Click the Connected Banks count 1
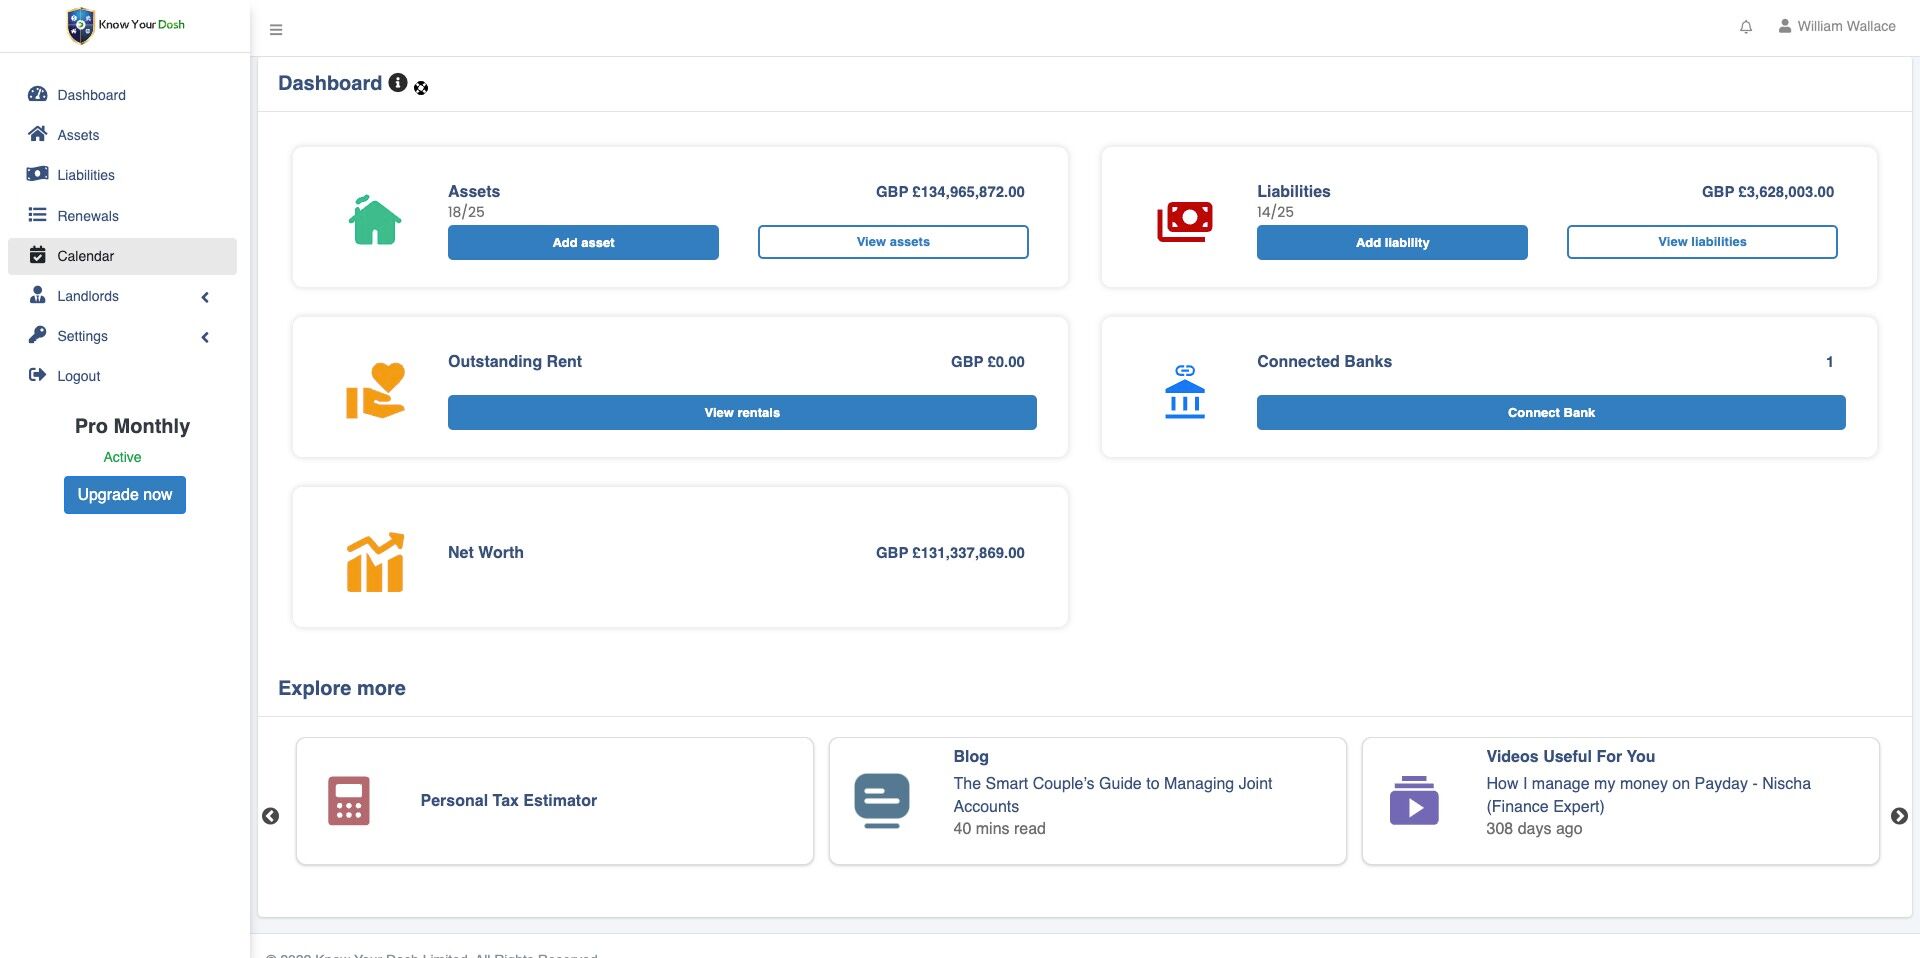The height and width of the screenshot is (958, 1920). click(x=1829, y=362)
